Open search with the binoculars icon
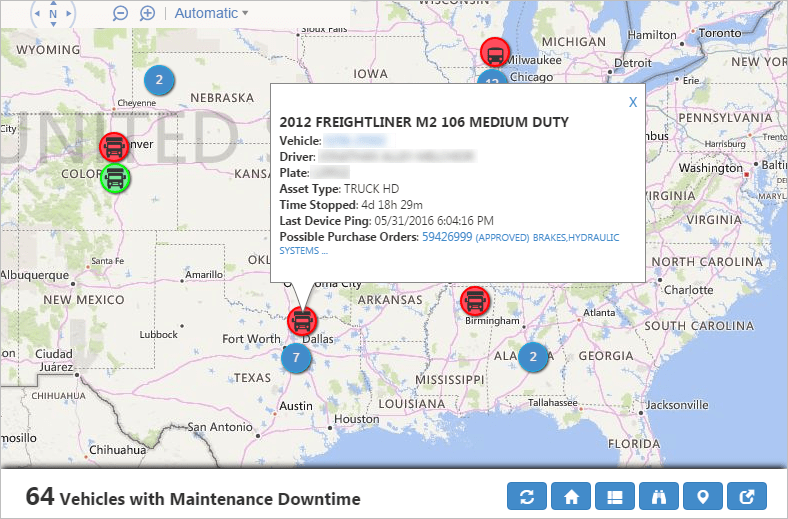 point(659,496)
